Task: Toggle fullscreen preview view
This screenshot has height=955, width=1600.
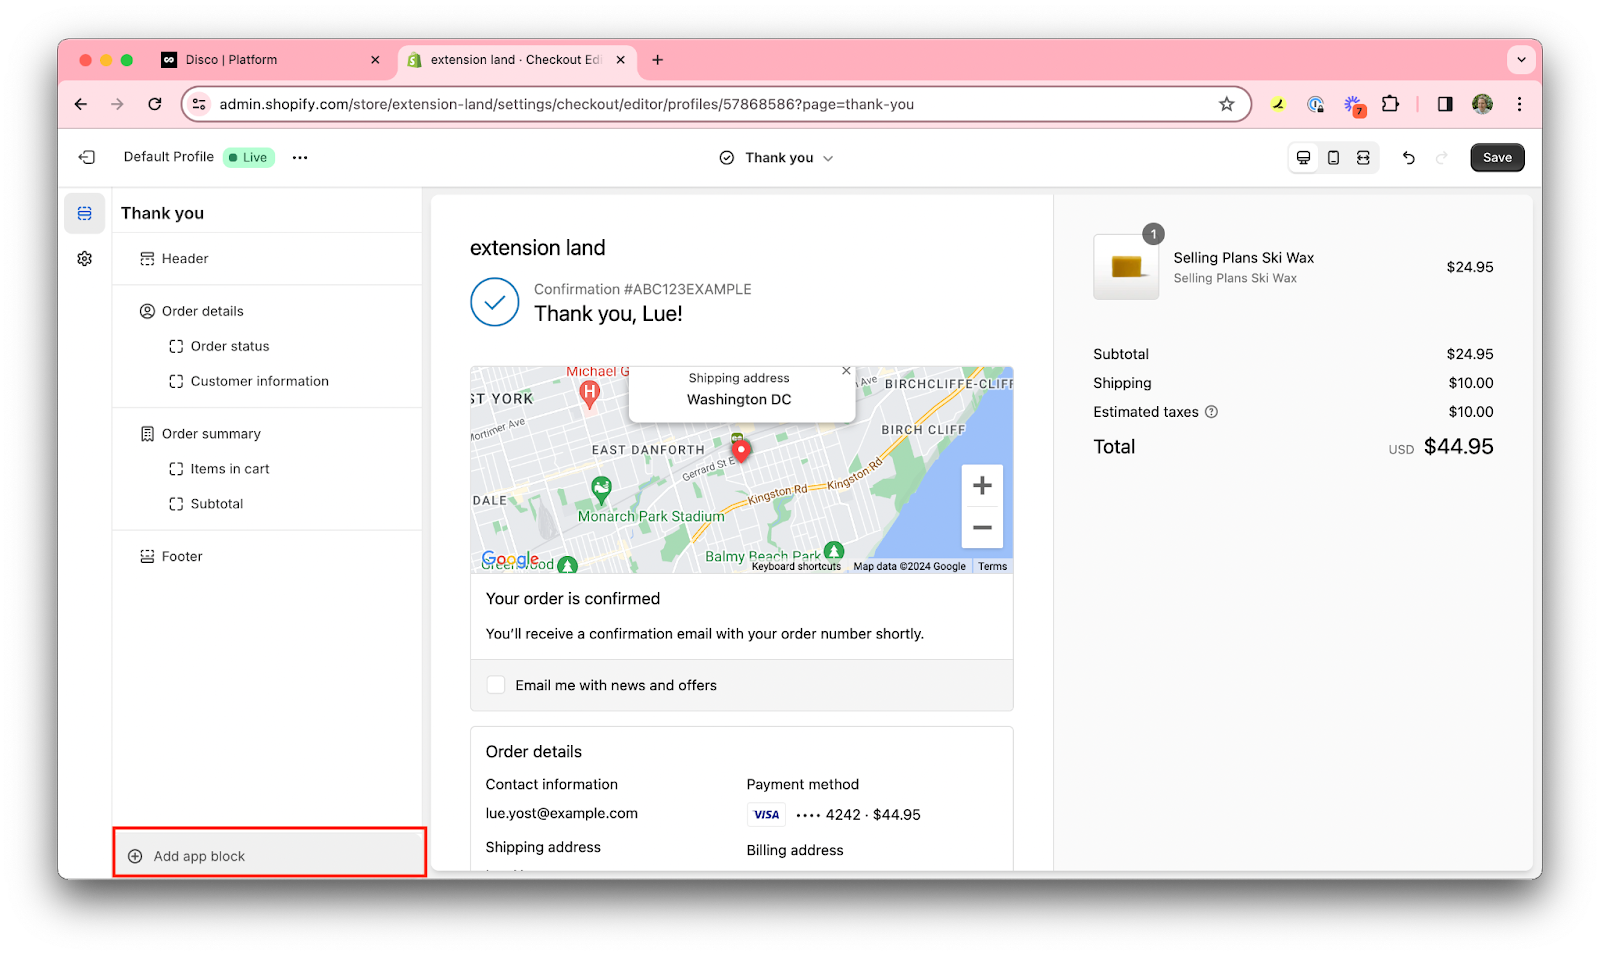Action: [1363, 158]
